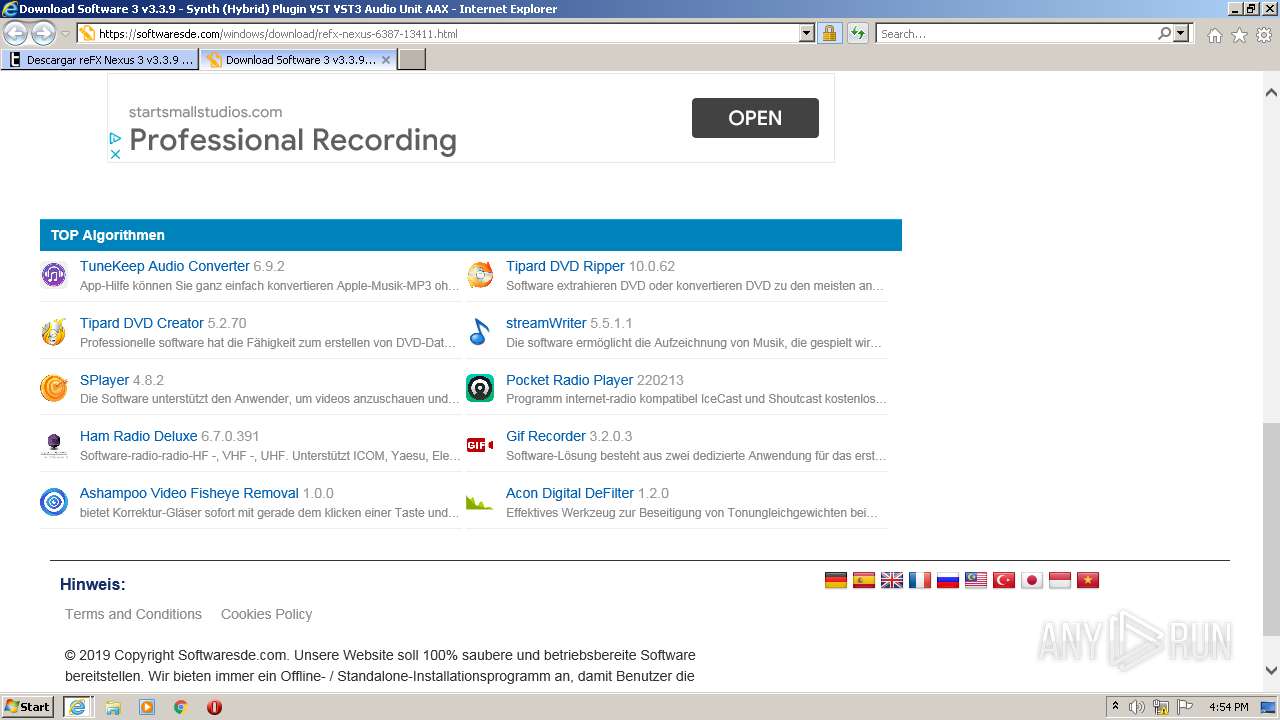Click the security lock icon in address bar
The width and height of the screenshot is (1280, 720).
pos(829,34)
